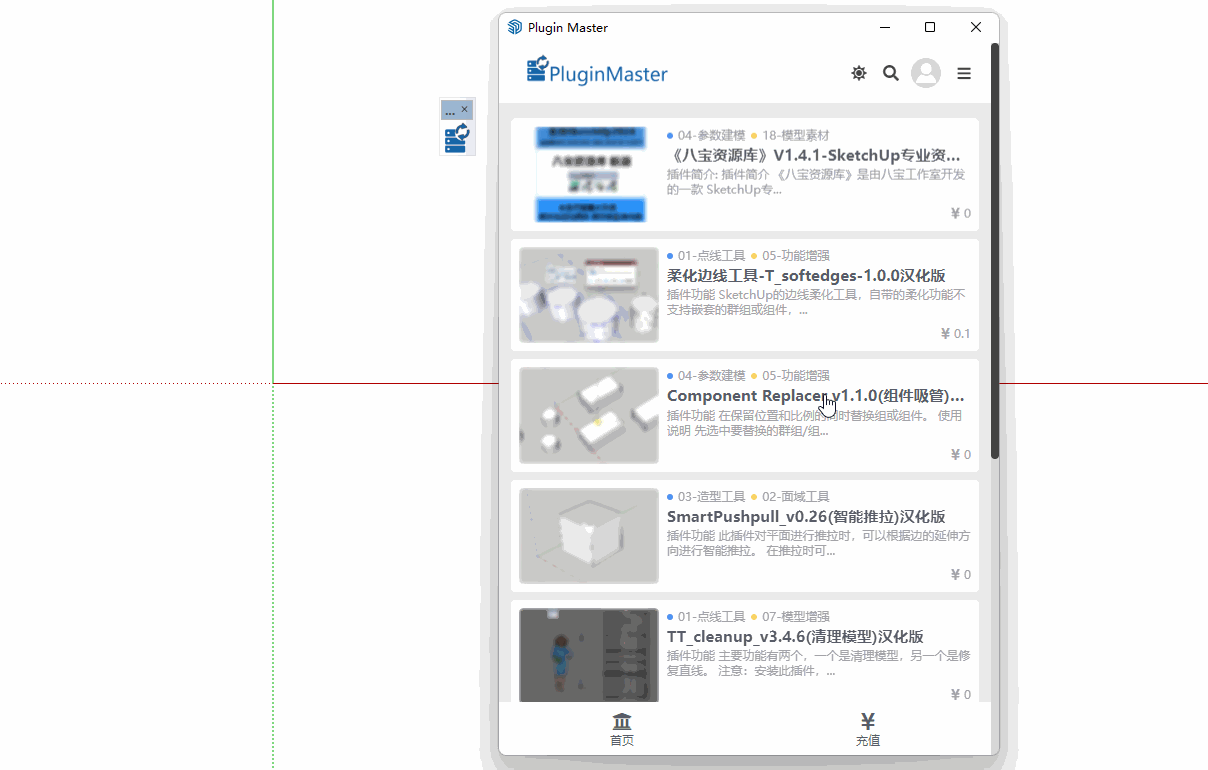Filter by the 03-造型工具 category tag
Image resolution: width=1208 pixels, height=770 pixels.
coord(711,496)
